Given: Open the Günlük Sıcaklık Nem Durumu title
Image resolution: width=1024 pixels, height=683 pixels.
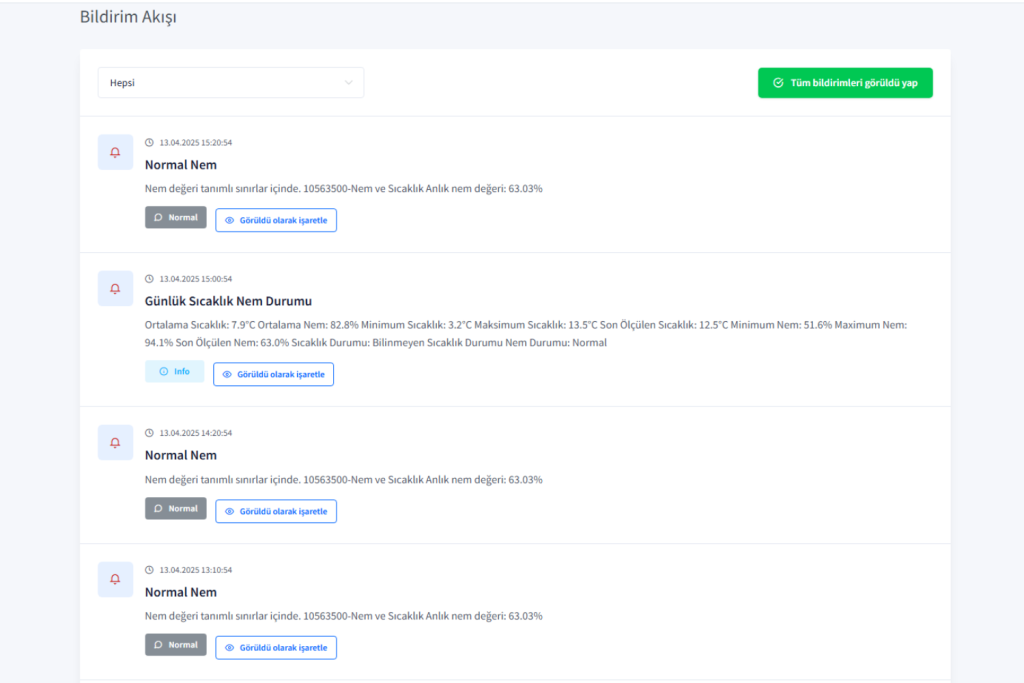Looking at the screenshot, I should 229,301.
